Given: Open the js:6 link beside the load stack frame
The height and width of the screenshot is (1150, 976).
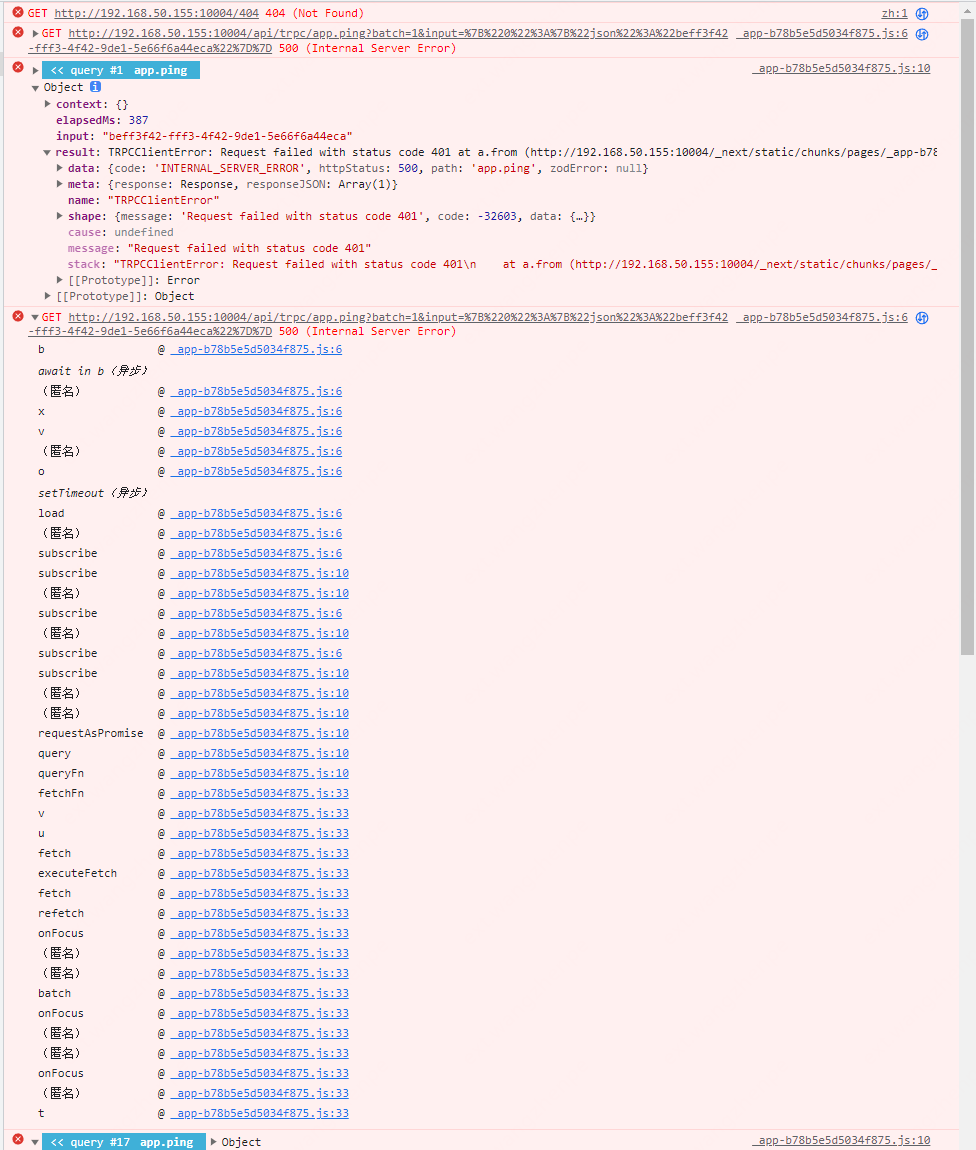Looking at the screenshot, I should coord(256,513).
